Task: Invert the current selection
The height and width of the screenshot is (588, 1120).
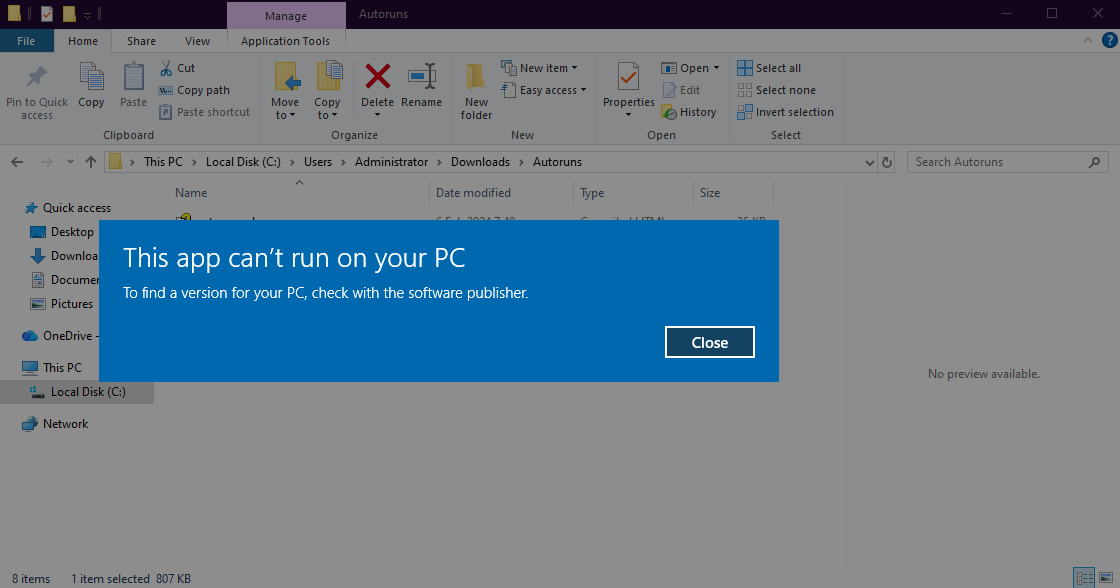Action: [x=786, y=111]
